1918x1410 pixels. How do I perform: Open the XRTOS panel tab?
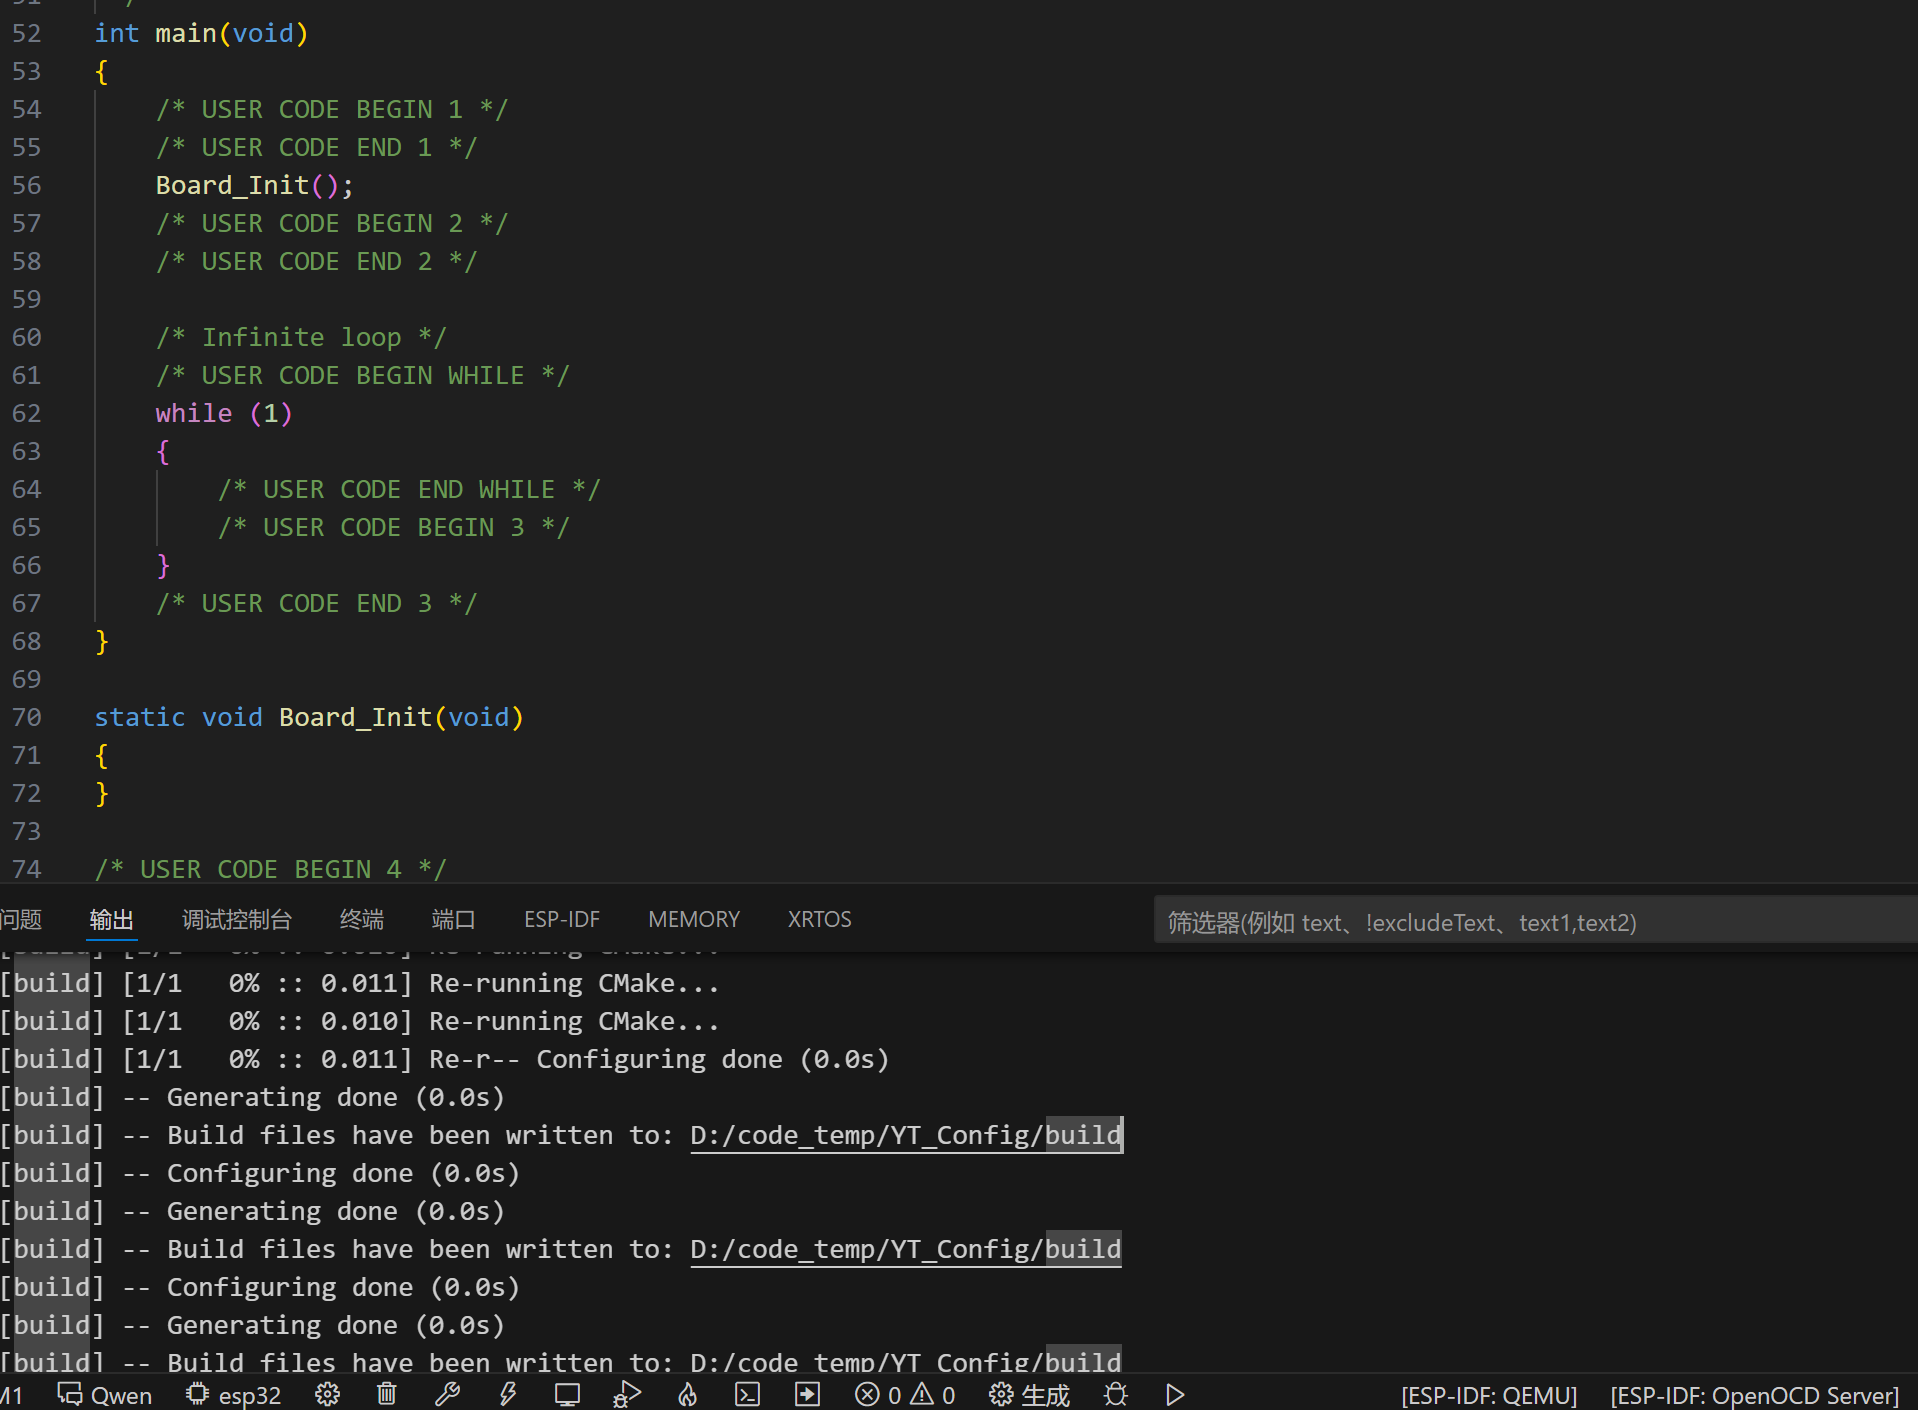(819, 919)
